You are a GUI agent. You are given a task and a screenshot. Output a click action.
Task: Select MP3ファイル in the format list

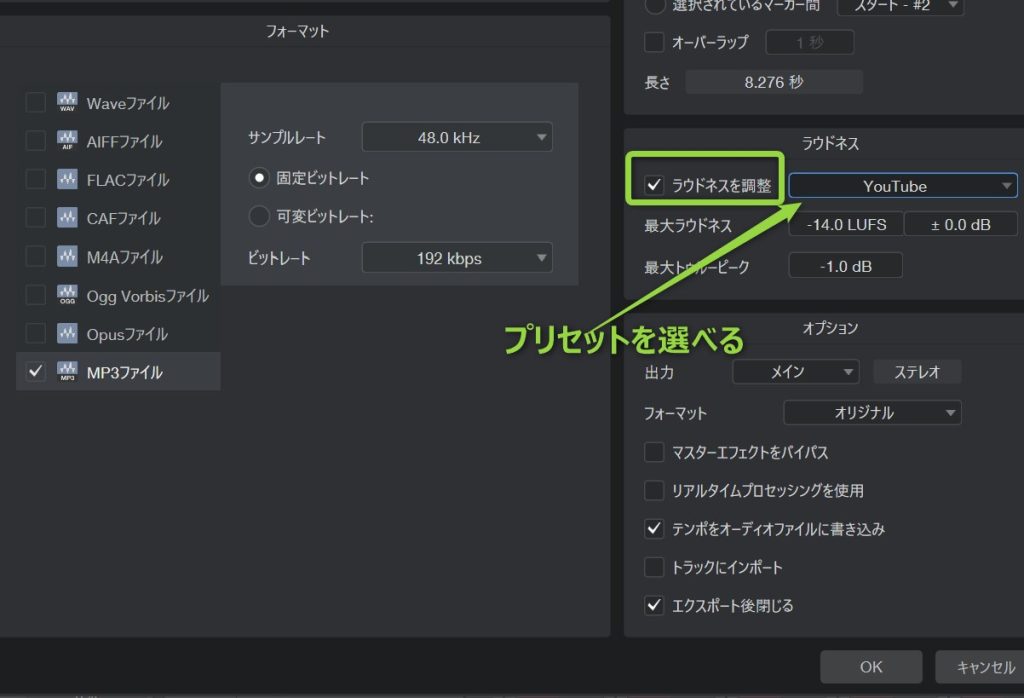[125, 372]
